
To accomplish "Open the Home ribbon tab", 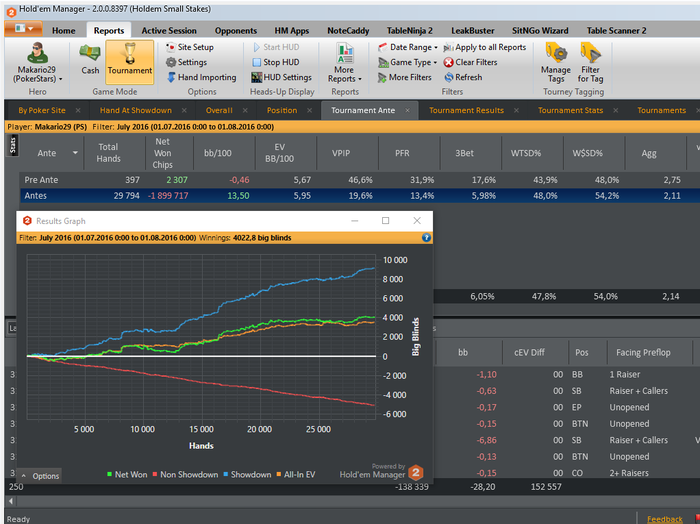I will [x=63, y=30].
